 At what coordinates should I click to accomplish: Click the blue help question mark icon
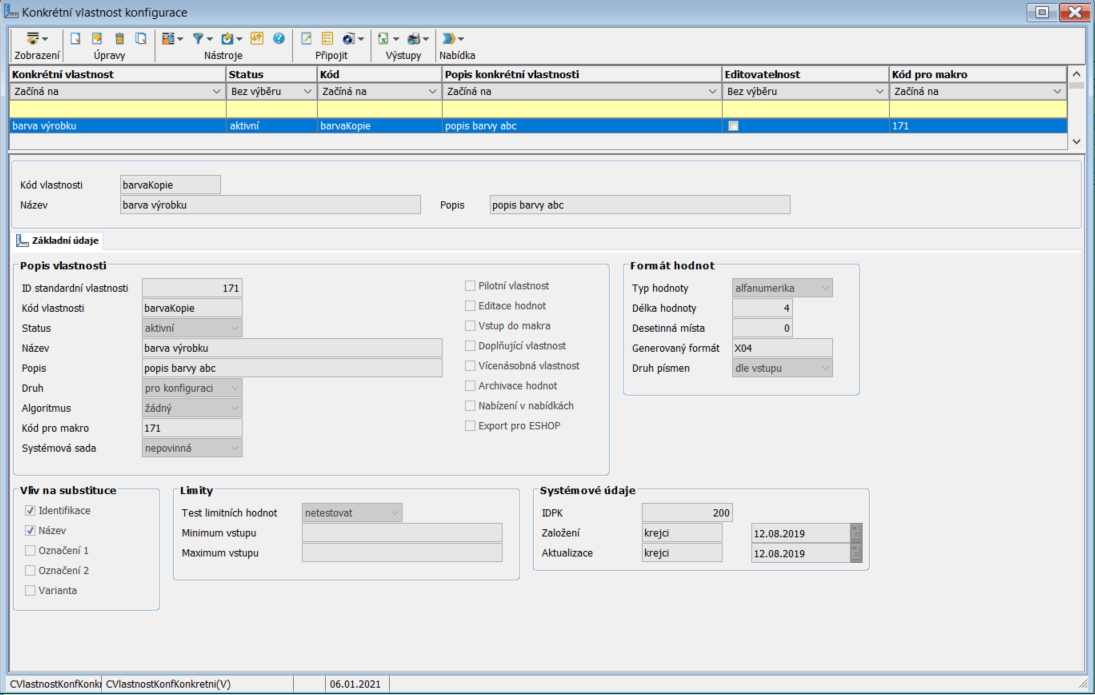pos(279,39)
